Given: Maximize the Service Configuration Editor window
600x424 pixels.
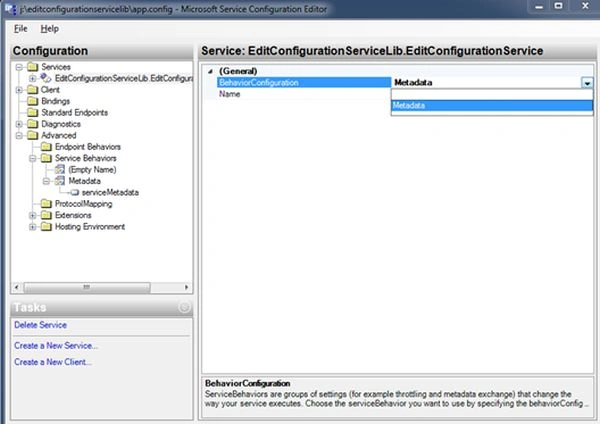Looking at the screenshot, I should 558,6.
